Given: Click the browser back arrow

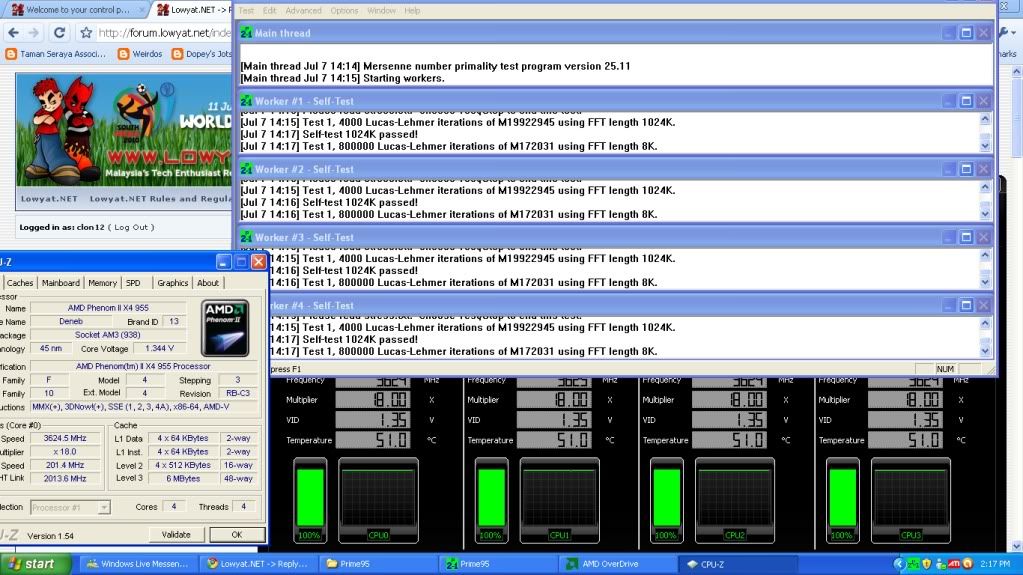Looking at the screenshot, I should click(15, 32).
